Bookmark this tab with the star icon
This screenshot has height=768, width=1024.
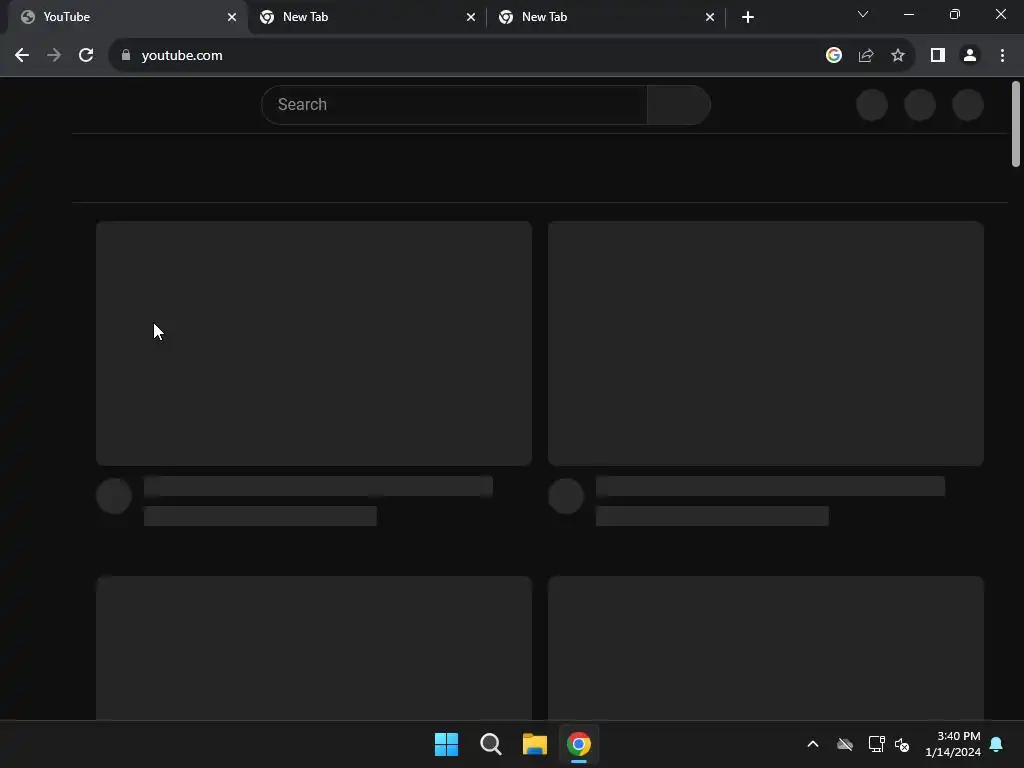click(x=898, y=56)
